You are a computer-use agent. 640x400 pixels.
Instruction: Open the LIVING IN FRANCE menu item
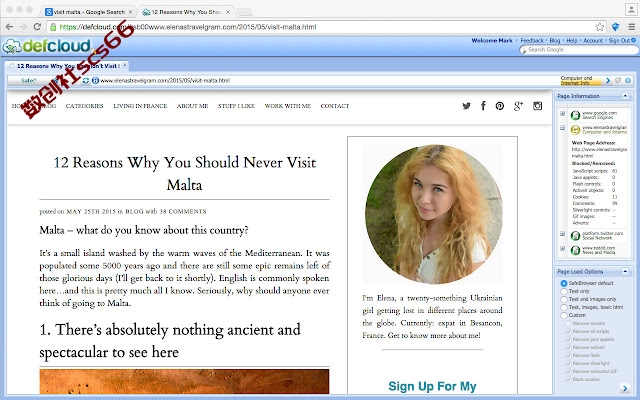tap(140, 106)
